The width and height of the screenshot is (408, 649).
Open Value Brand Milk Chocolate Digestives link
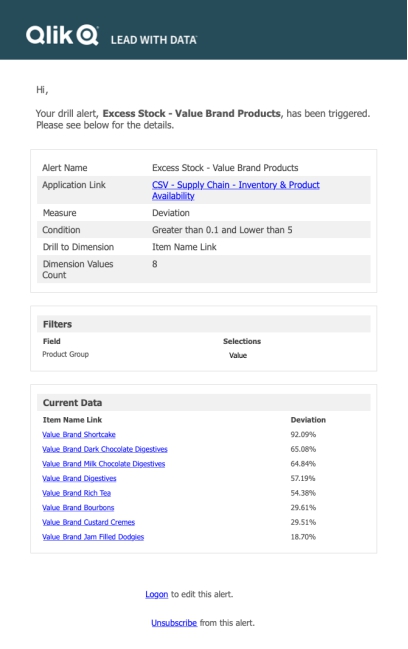[103, 464]
